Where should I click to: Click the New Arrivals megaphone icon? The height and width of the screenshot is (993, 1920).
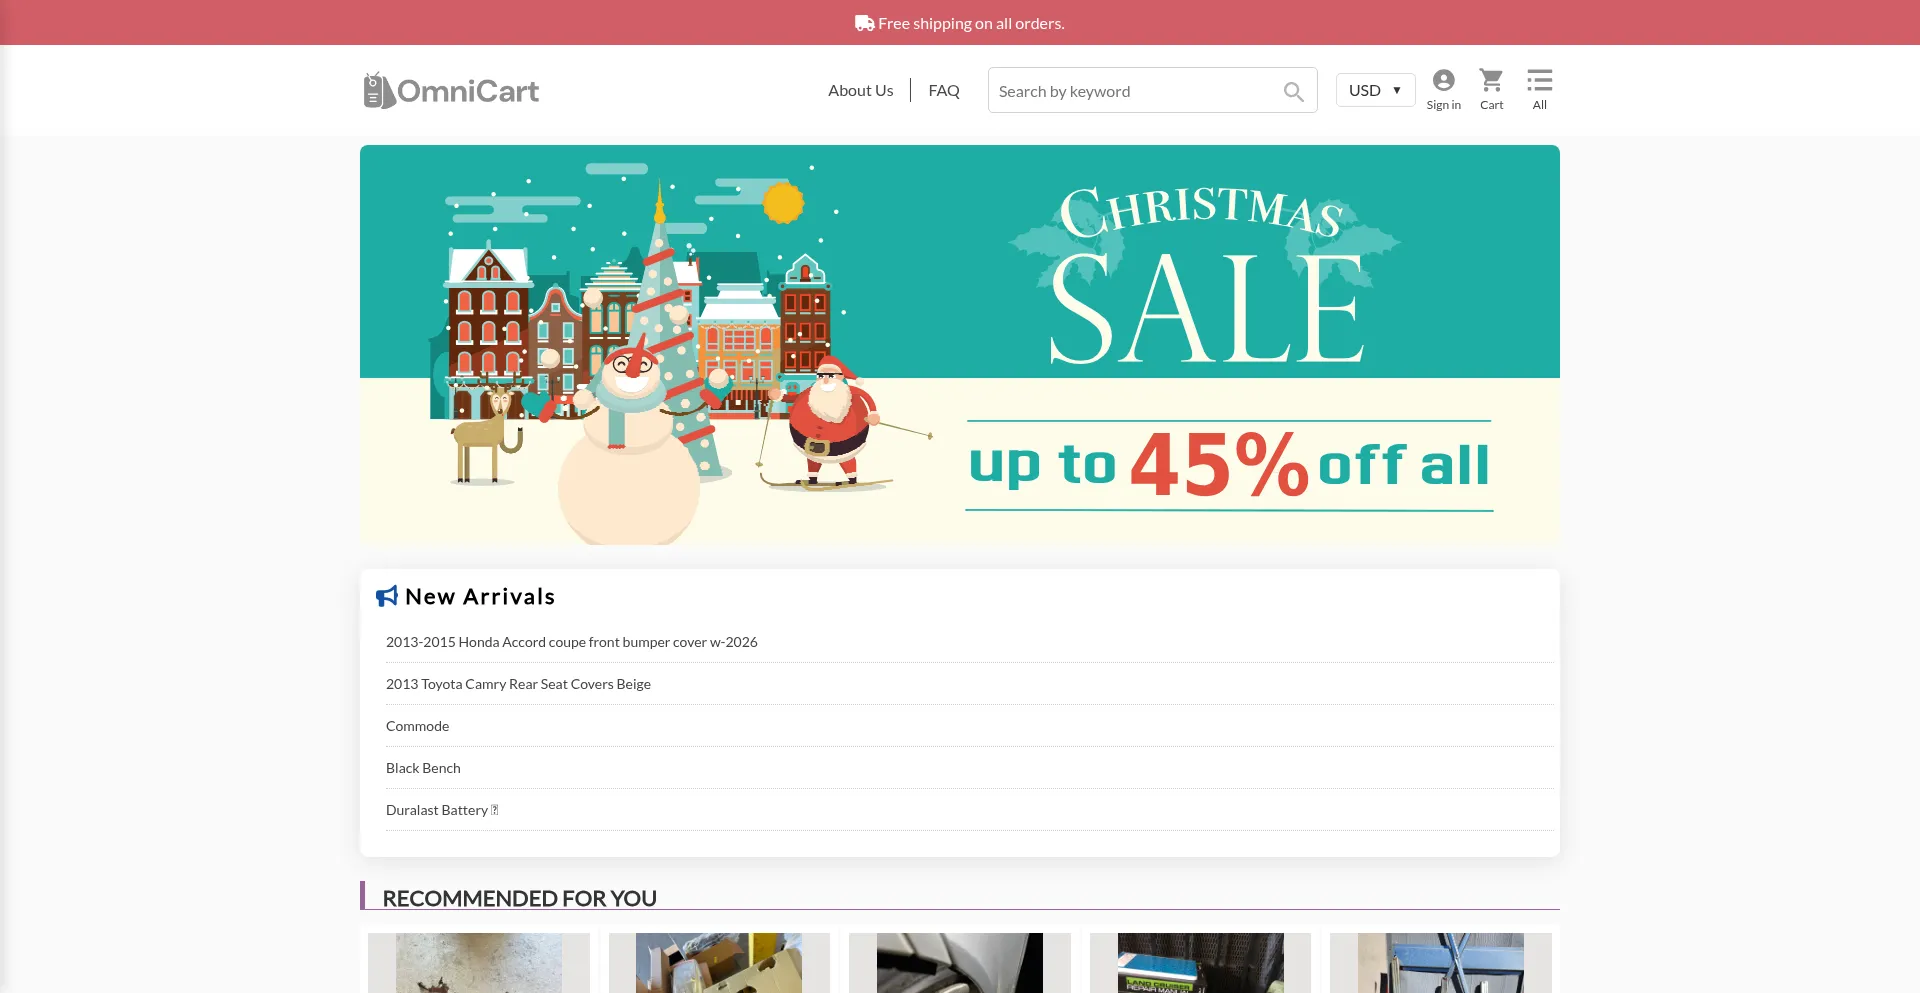tap(387, 596)
